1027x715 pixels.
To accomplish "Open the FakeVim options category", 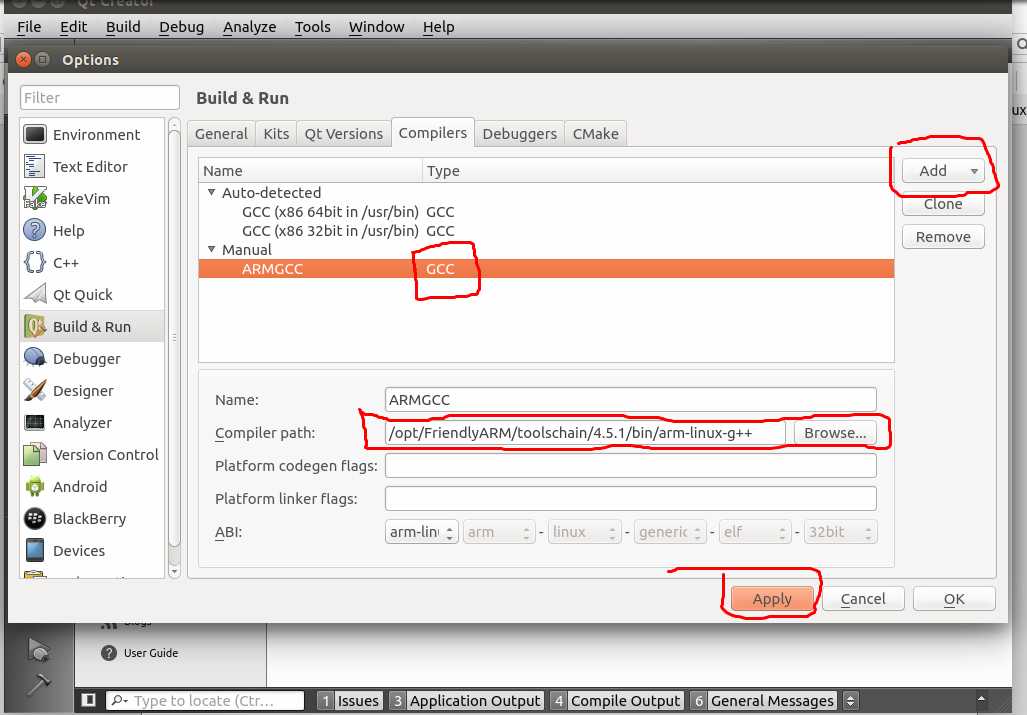I will 92,198.
